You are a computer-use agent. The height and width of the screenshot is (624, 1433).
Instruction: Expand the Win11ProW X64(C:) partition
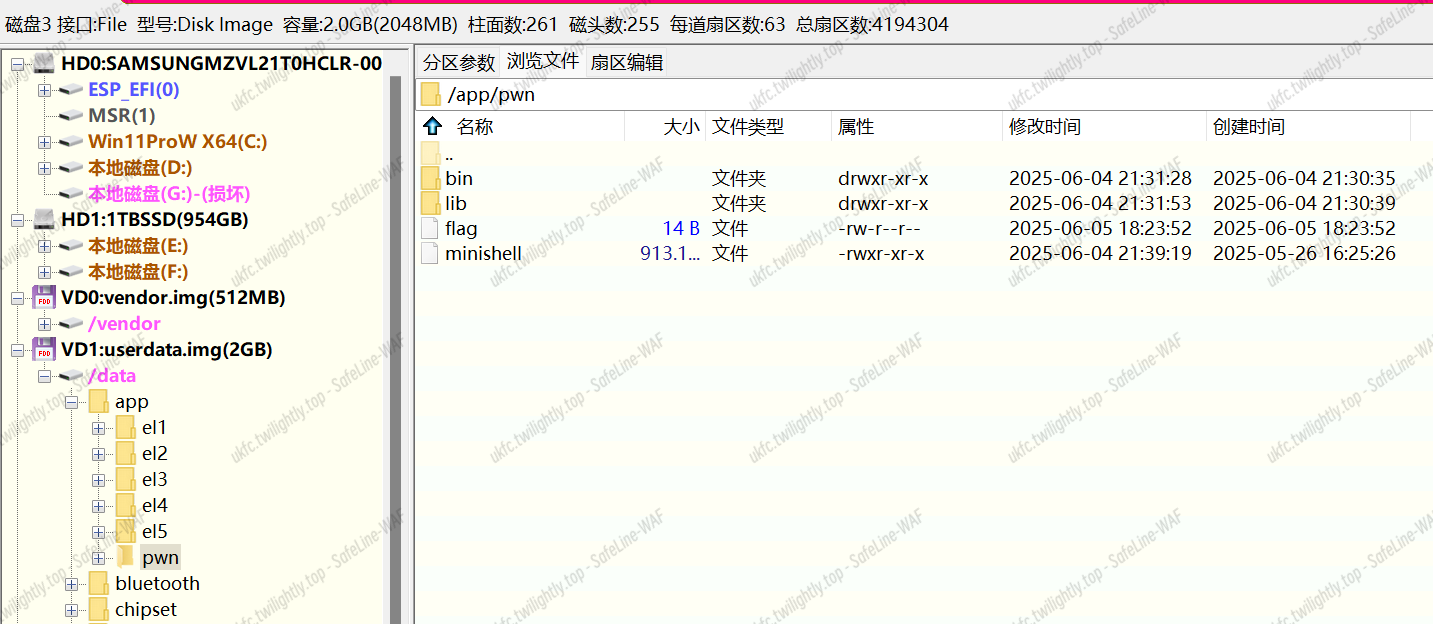point(44,142)
